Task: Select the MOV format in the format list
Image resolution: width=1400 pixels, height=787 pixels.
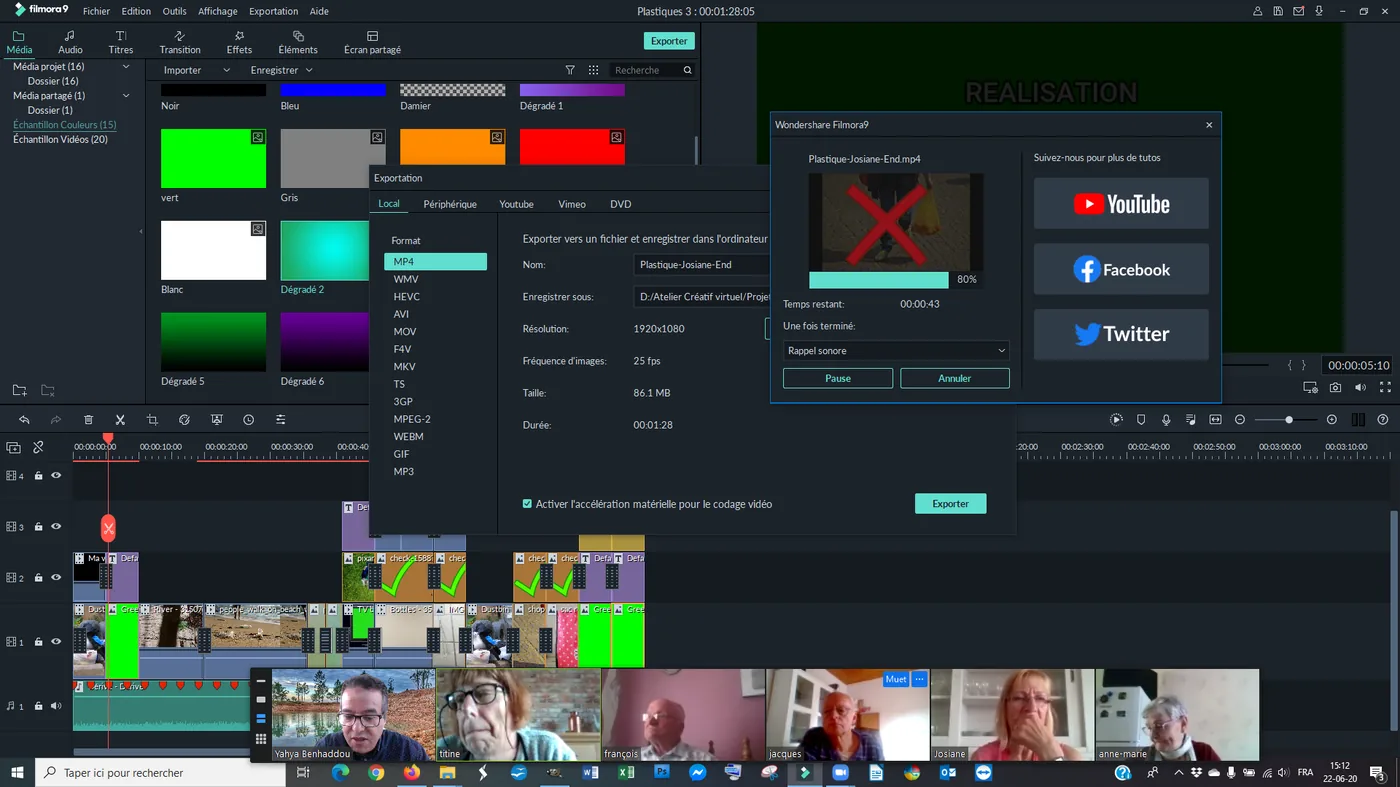Action: pyautogui.click(x=405, y=332)
